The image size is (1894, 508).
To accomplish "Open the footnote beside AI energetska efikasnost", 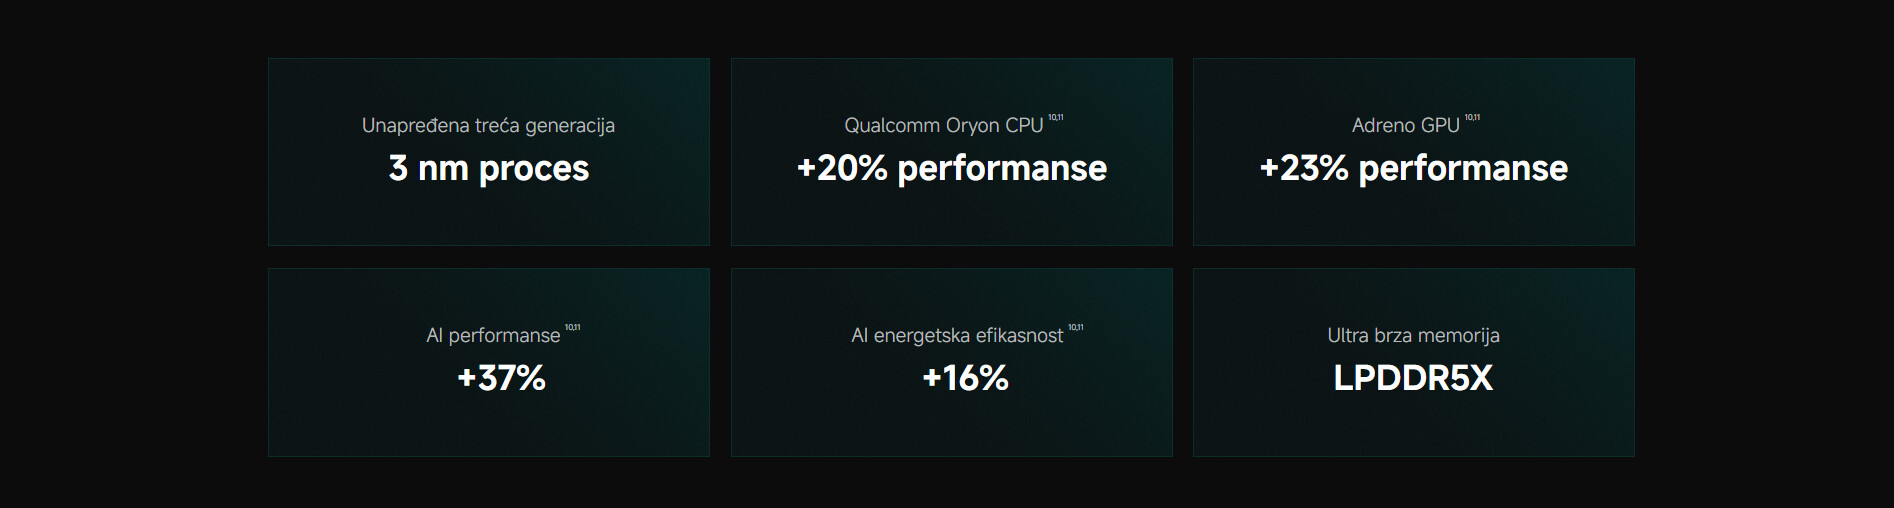I will (x=1075, y=328).
